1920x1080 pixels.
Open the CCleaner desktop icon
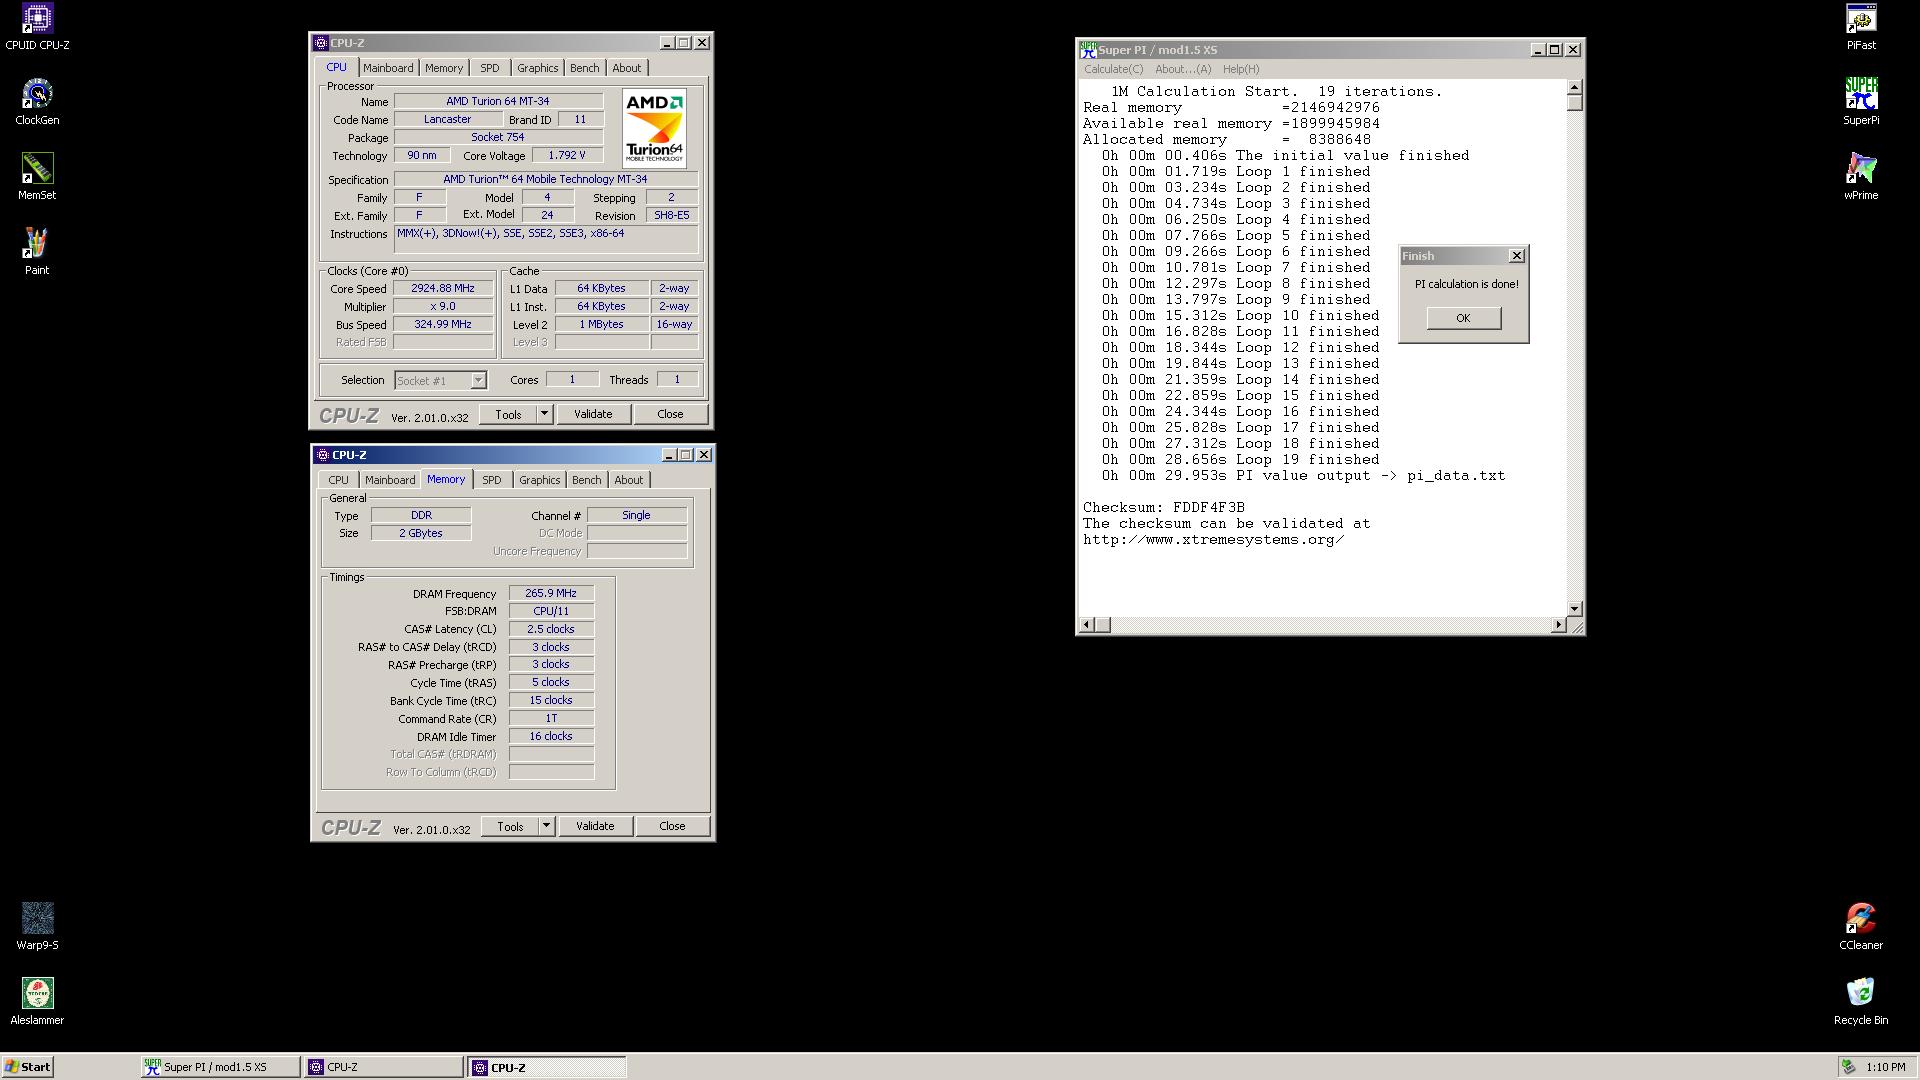coord(1861,927)
